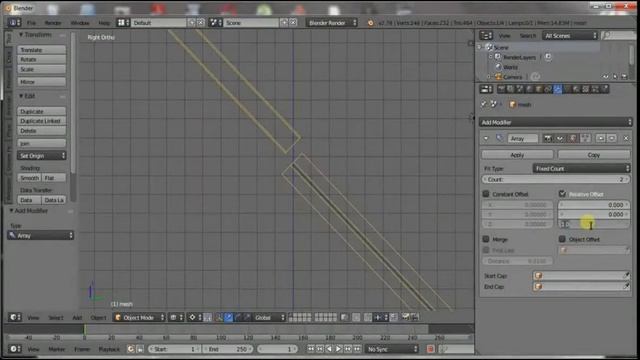This screenshot has height=360, width=640.
Task: Click the Apply modifier button
Action: pyautogui.click(x=517, y=155)
